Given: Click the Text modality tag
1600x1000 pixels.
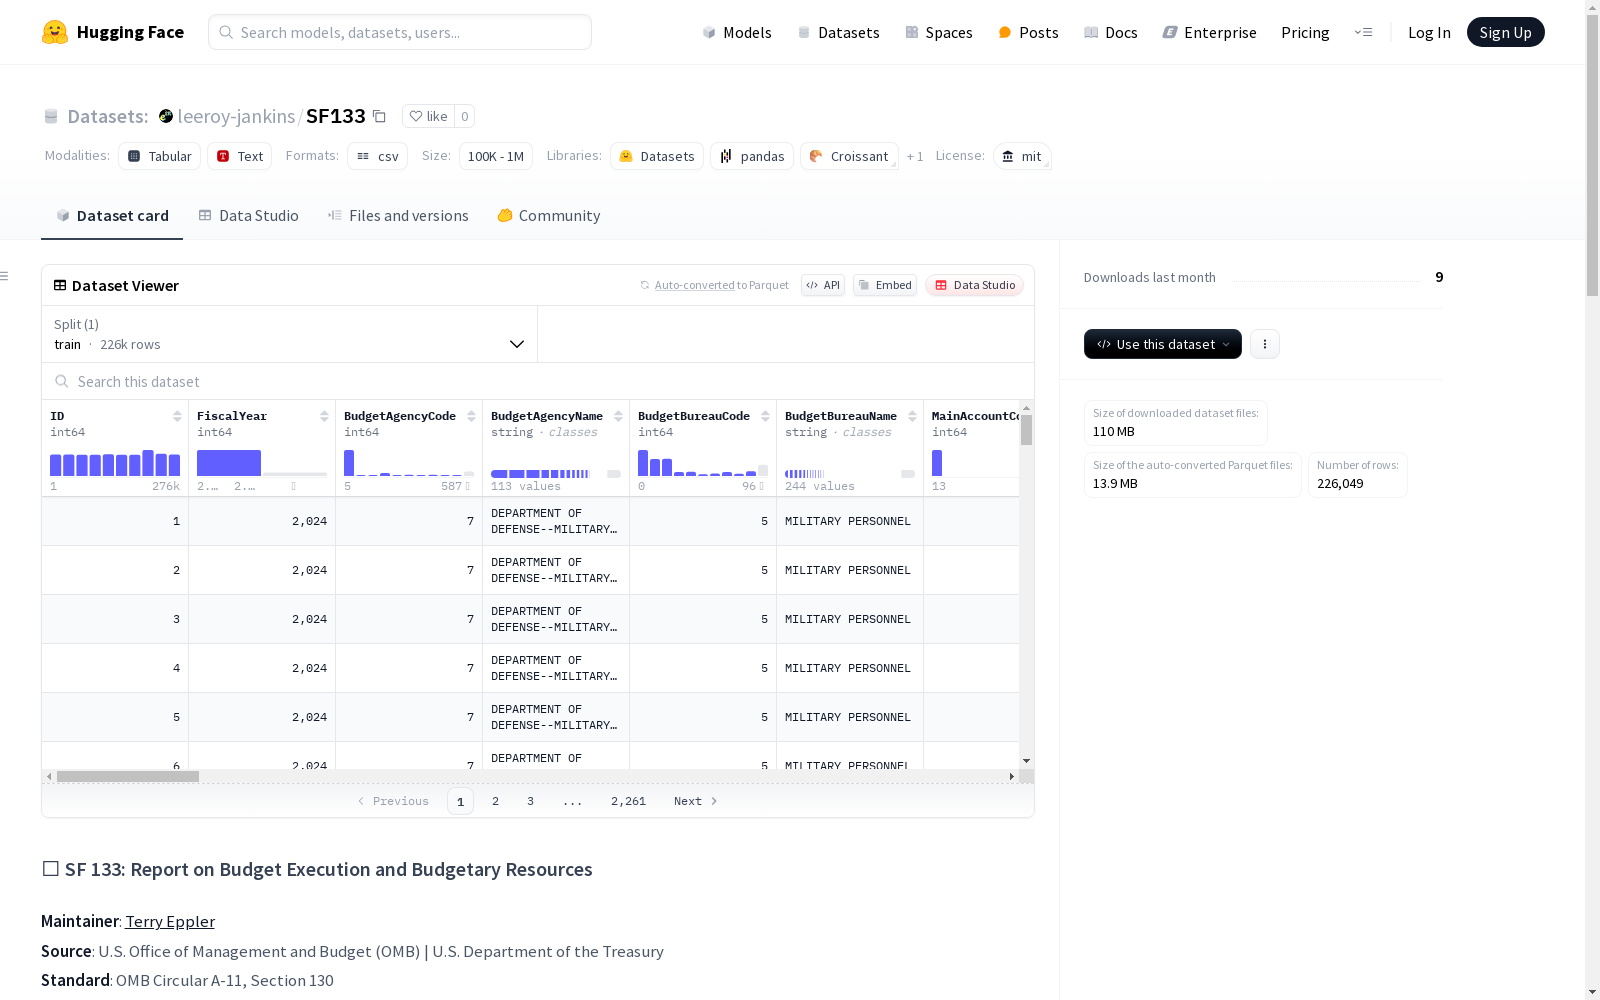Looking at the screenshot, I should [x=240, y=156].
